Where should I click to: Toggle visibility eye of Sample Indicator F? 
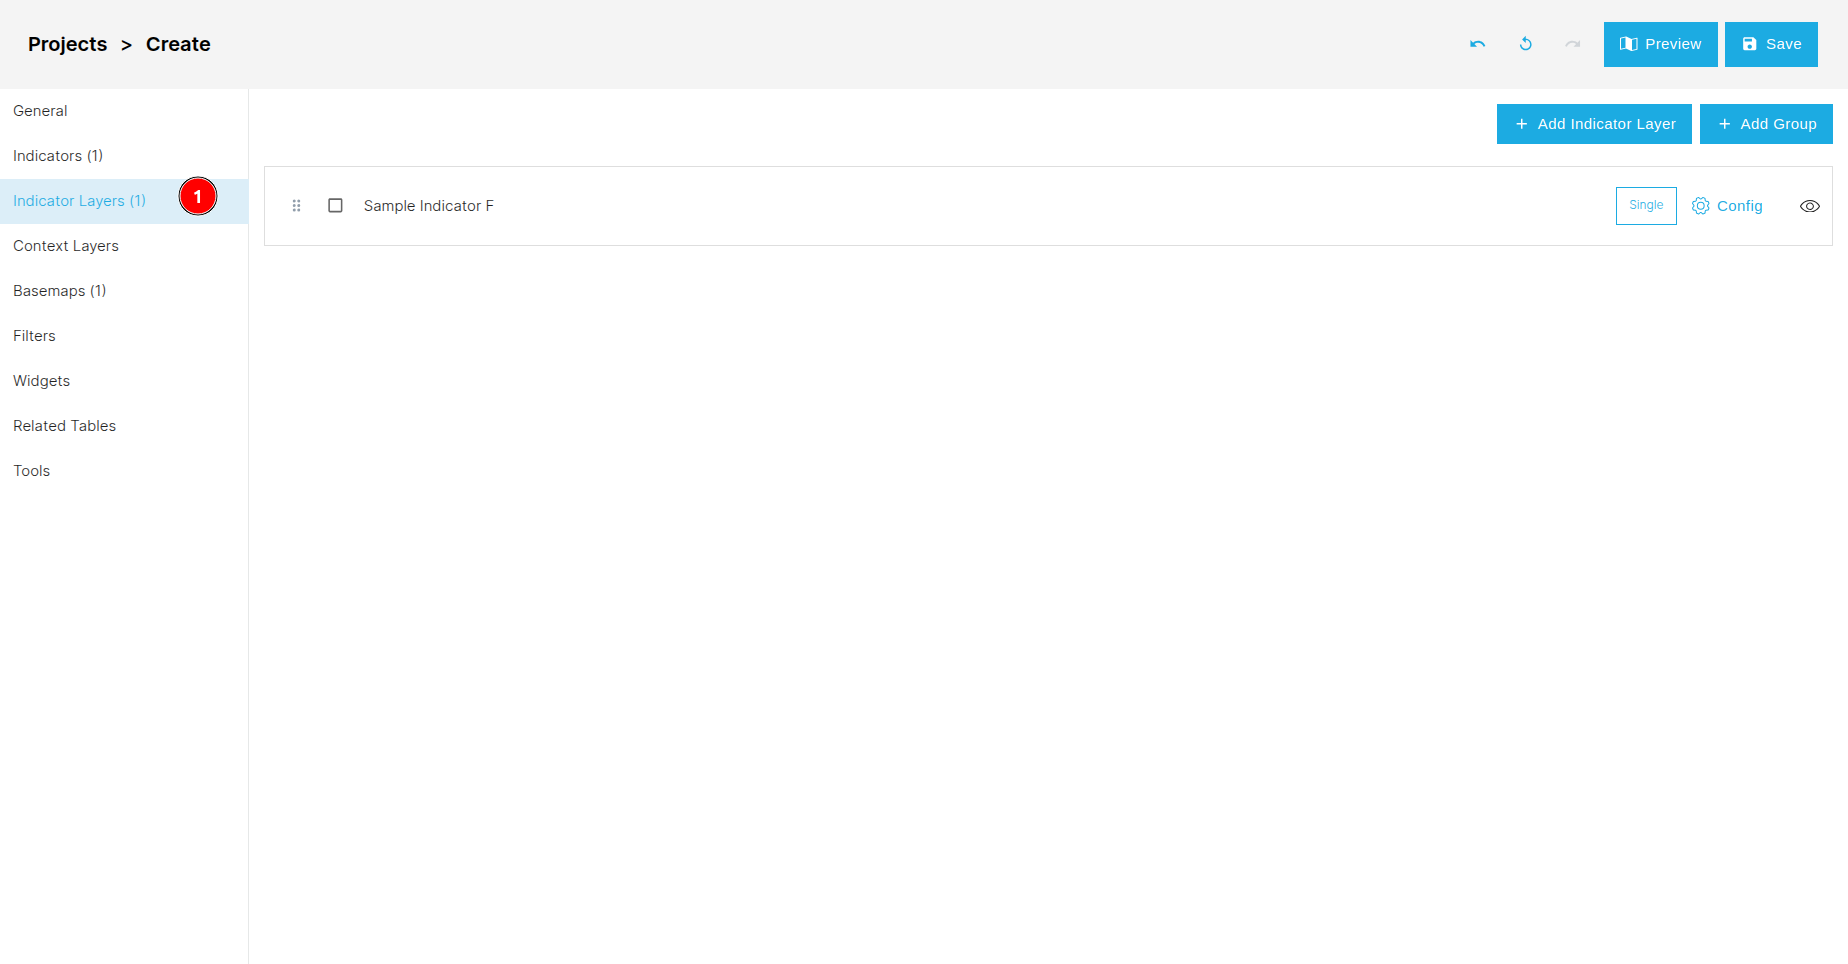1810,206
